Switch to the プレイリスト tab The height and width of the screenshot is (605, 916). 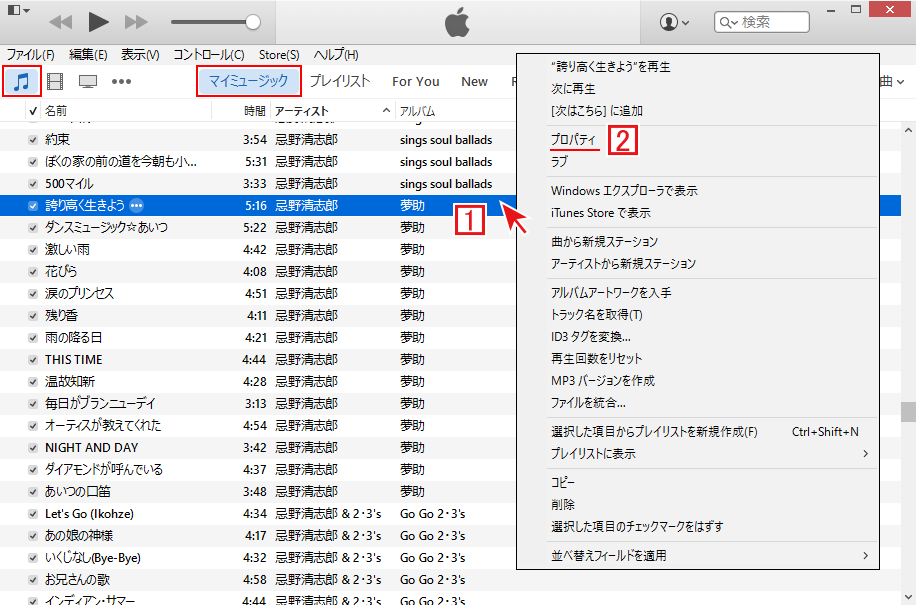(x=340, y=81)
